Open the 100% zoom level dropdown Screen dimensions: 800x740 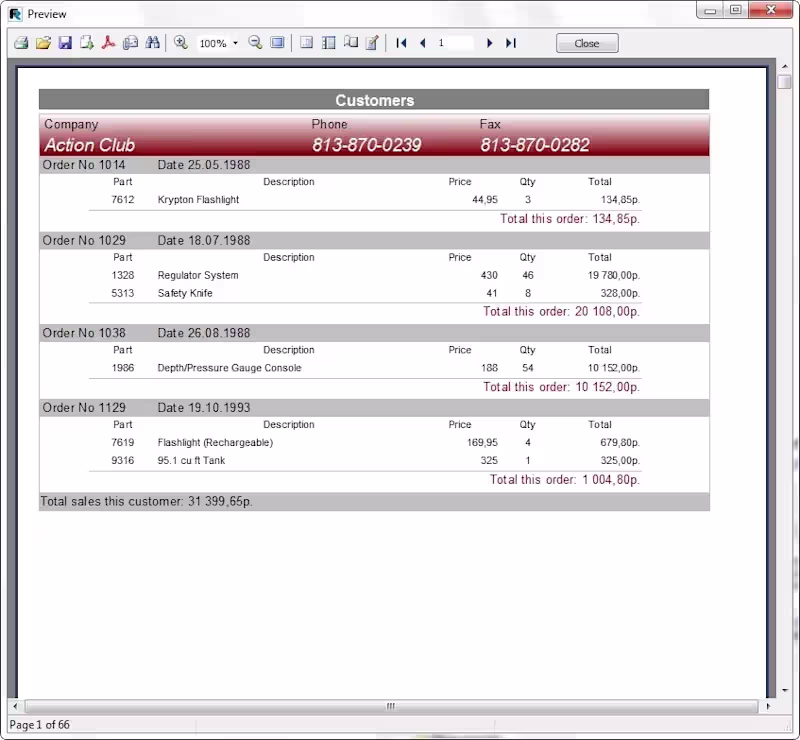(235, 43)
